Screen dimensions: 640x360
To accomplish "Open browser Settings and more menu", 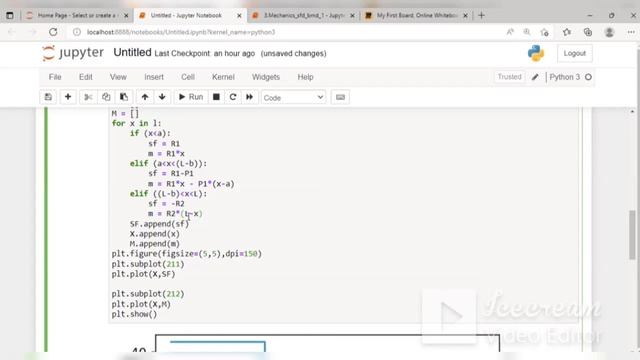I will (x=631, y=32).
